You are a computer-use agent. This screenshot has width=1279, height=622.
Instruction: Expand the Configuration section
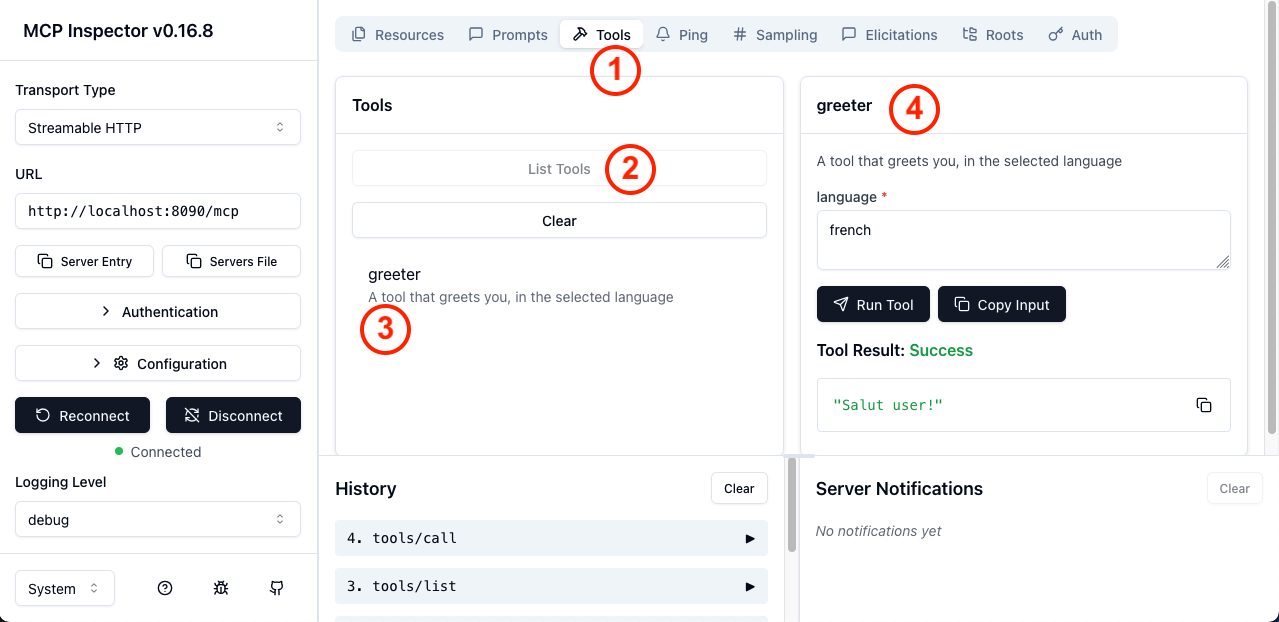pos(158,363)
